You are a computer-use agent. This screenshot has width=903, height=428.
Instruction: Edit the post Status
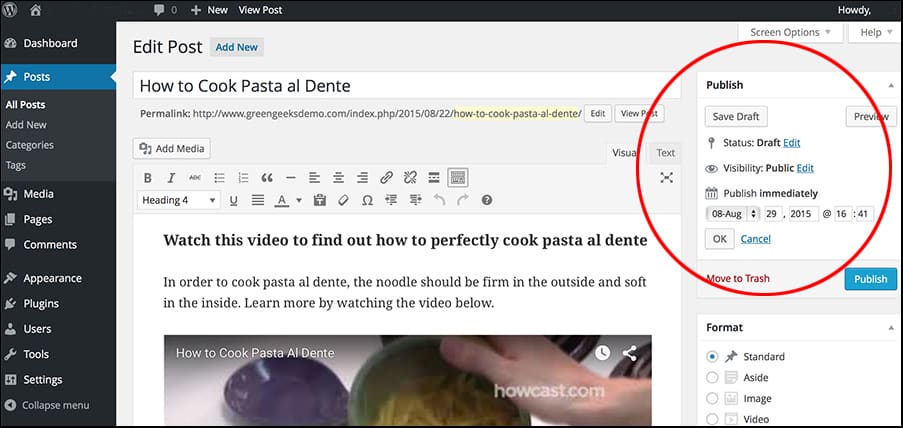(791, 143)
